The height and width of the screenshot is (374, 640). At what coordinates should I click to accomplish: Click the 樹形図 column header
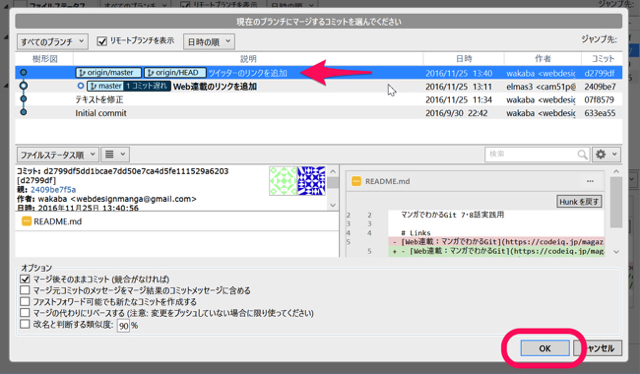coord(44,59)
